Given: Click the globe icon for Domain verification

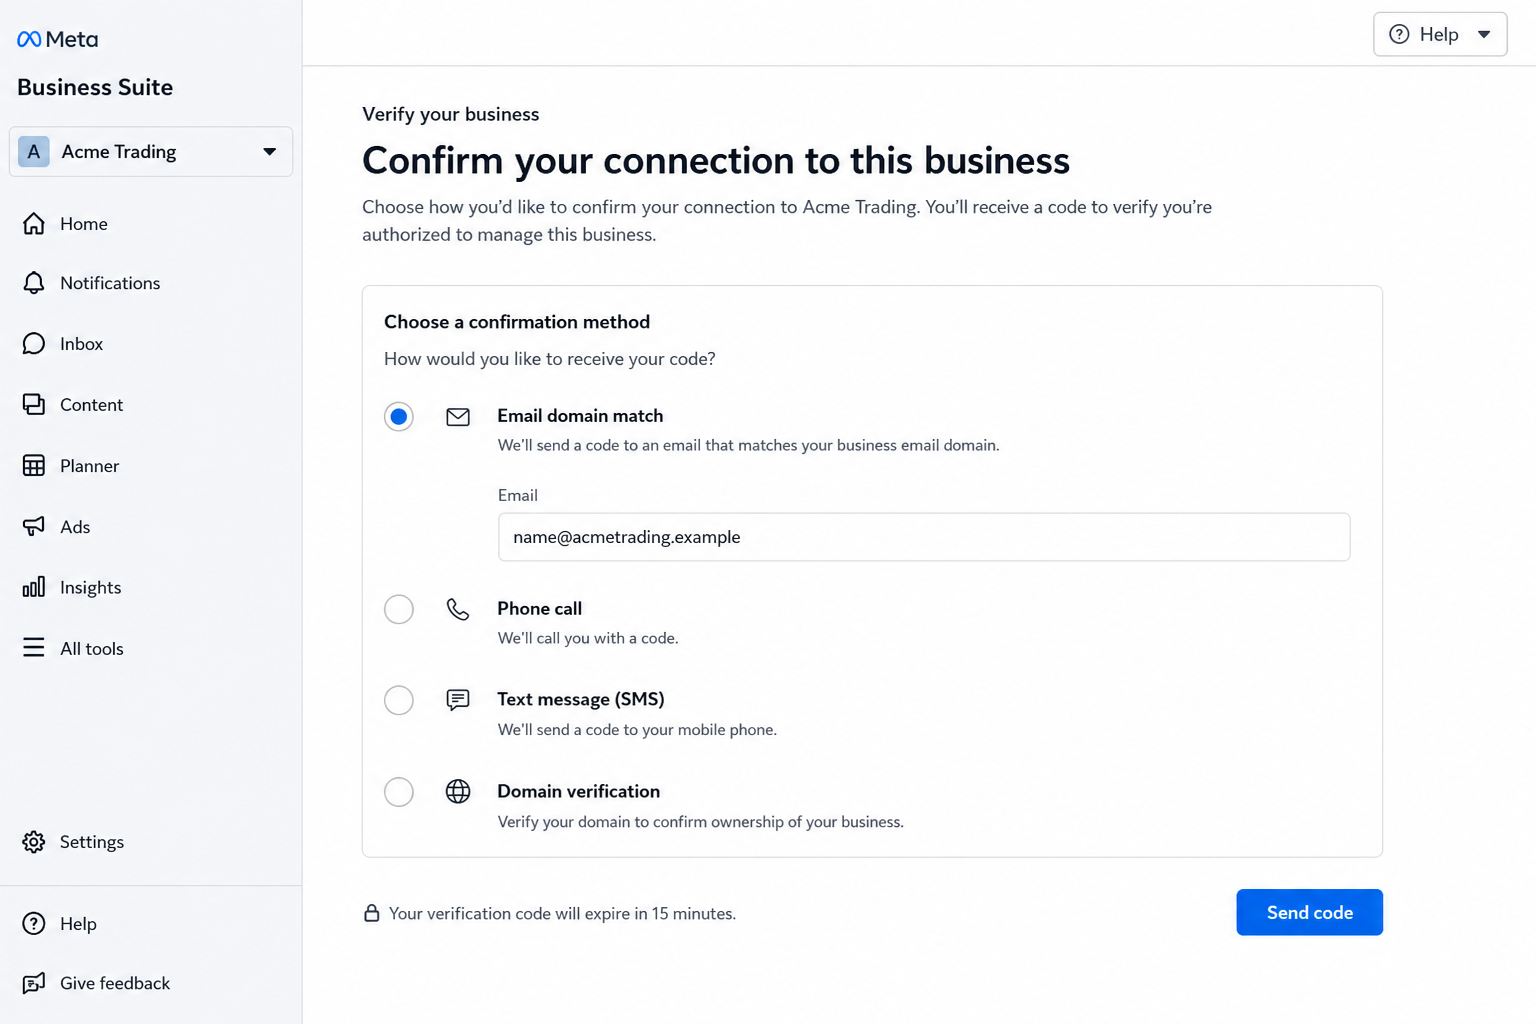Looking at the screenshot, I should [458, 792].
